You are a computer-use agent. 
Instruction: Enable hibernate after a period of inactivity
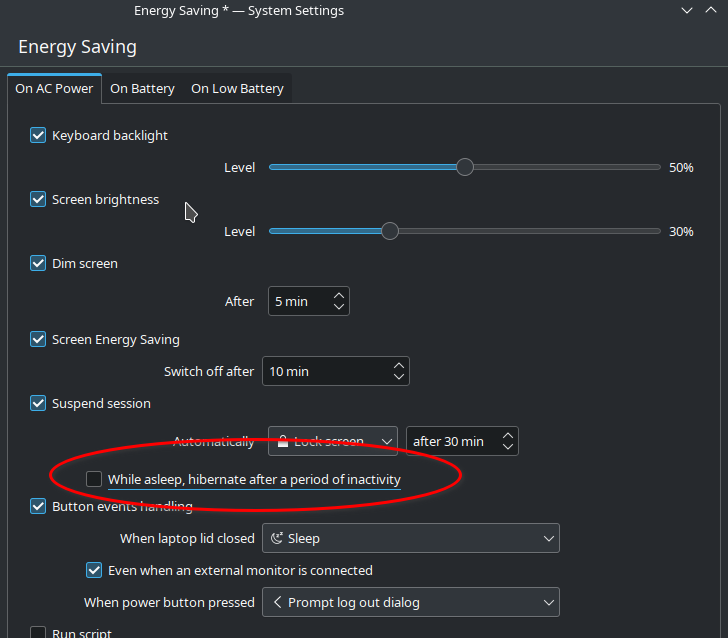tap(94, 479)
